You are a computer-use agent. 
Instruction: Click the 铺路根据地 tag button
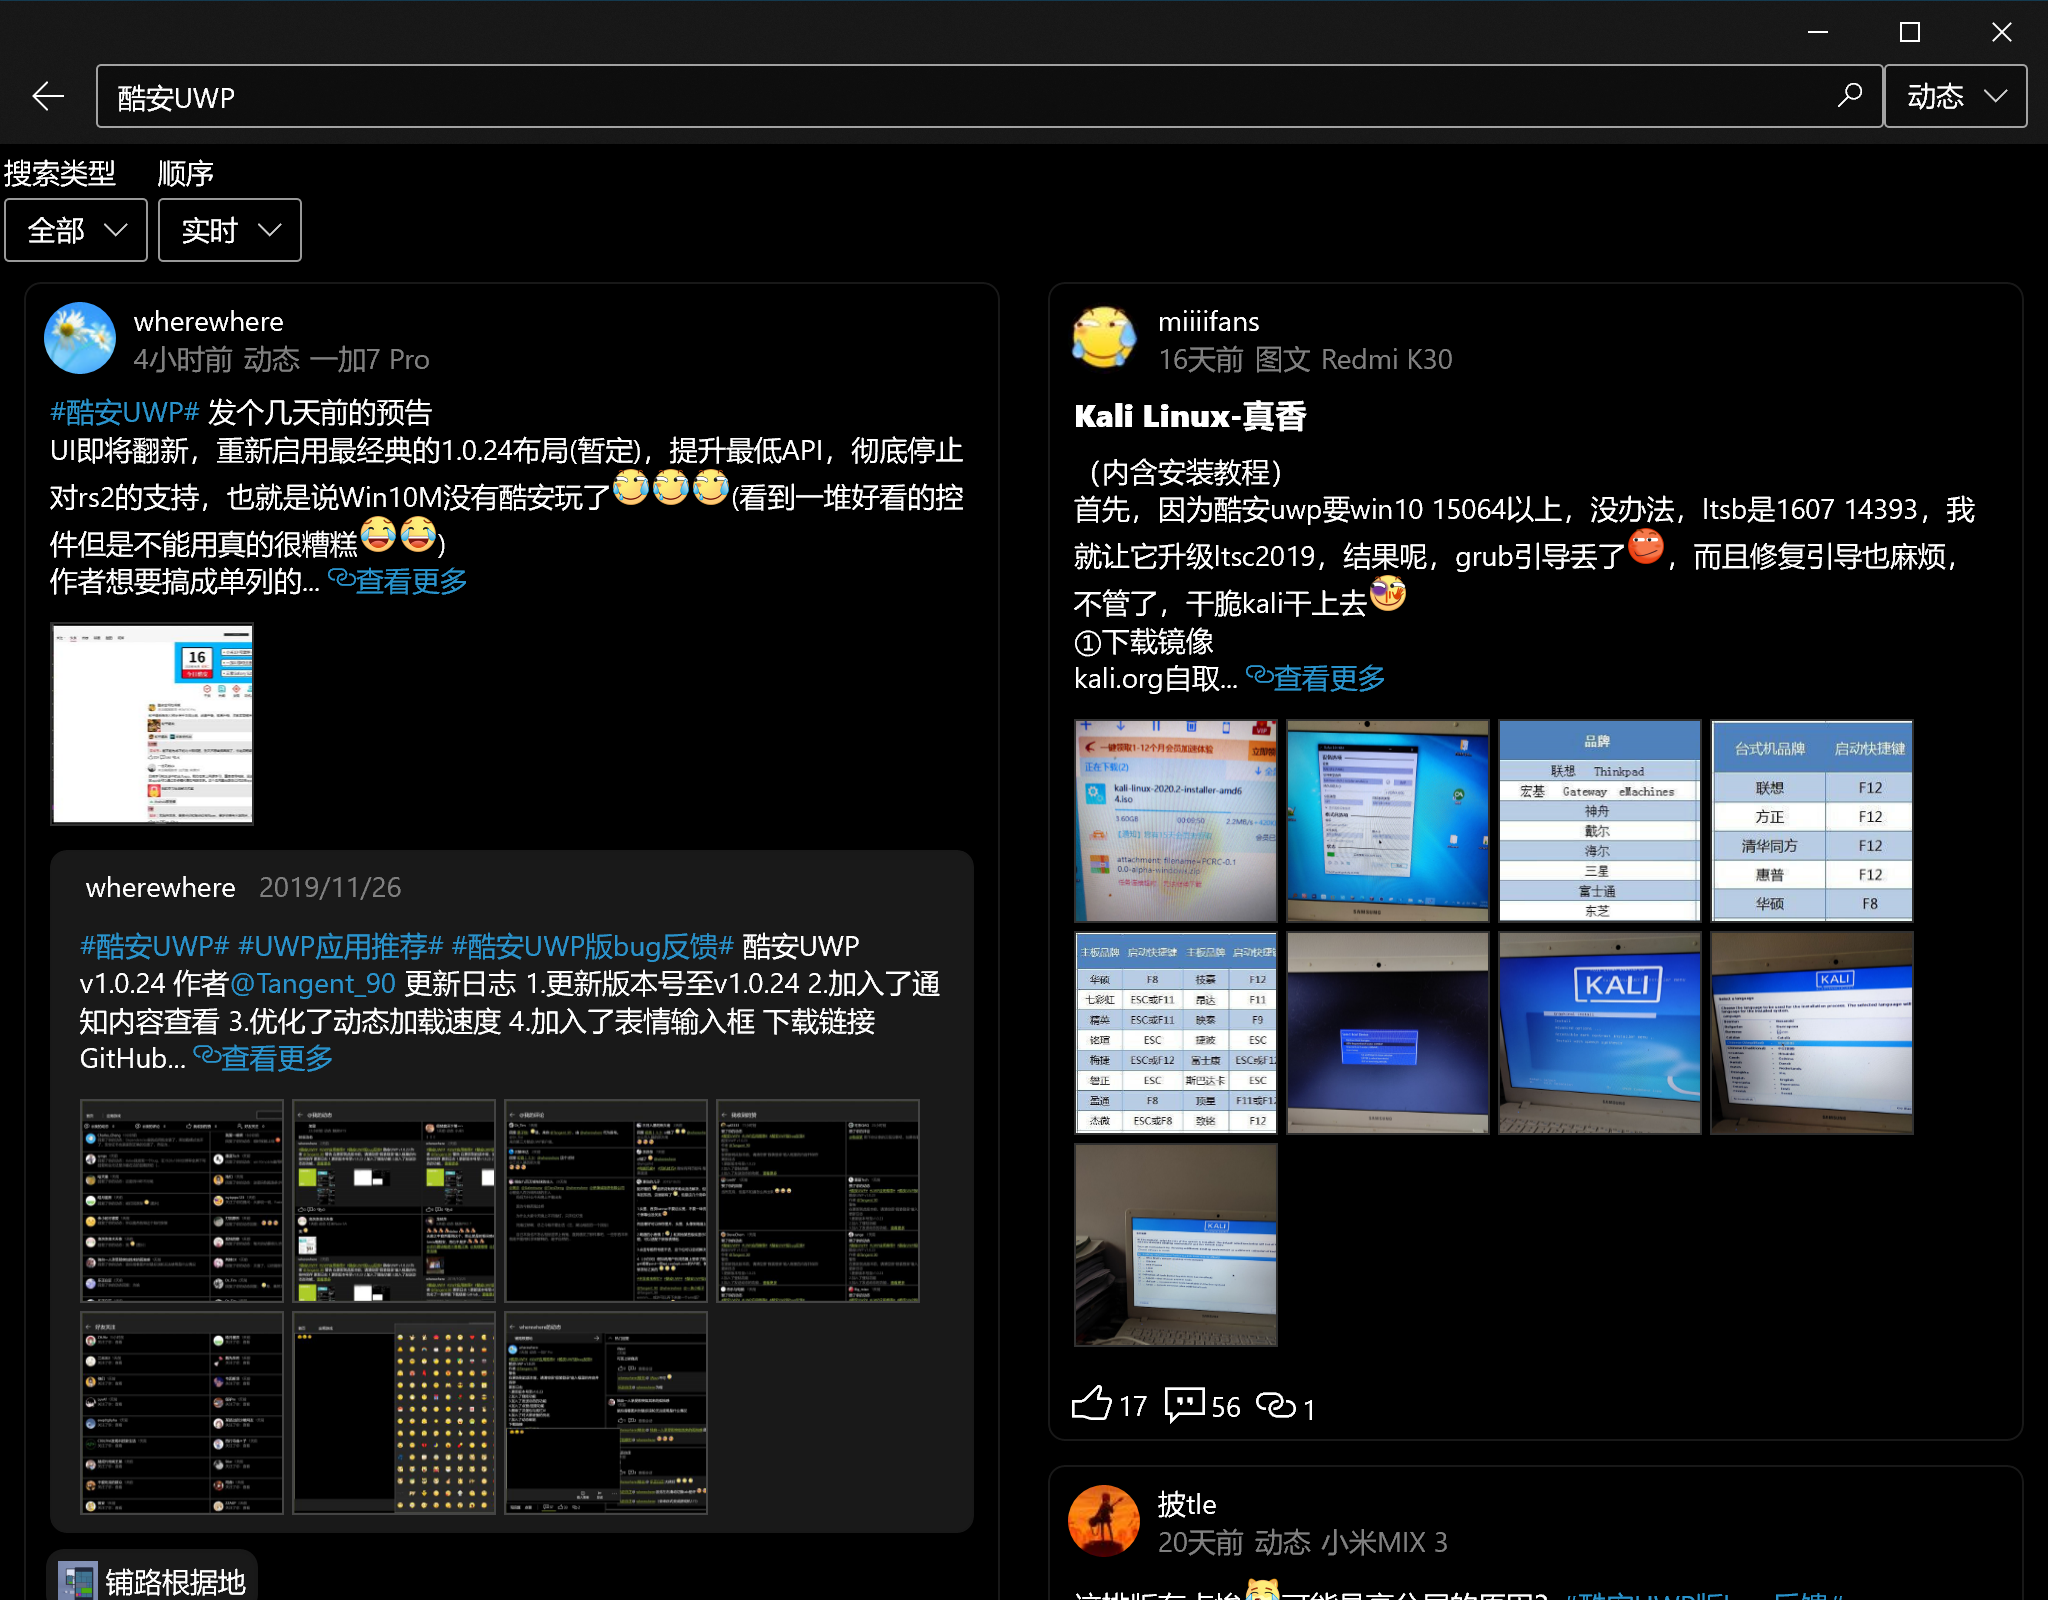(152, 1580)
